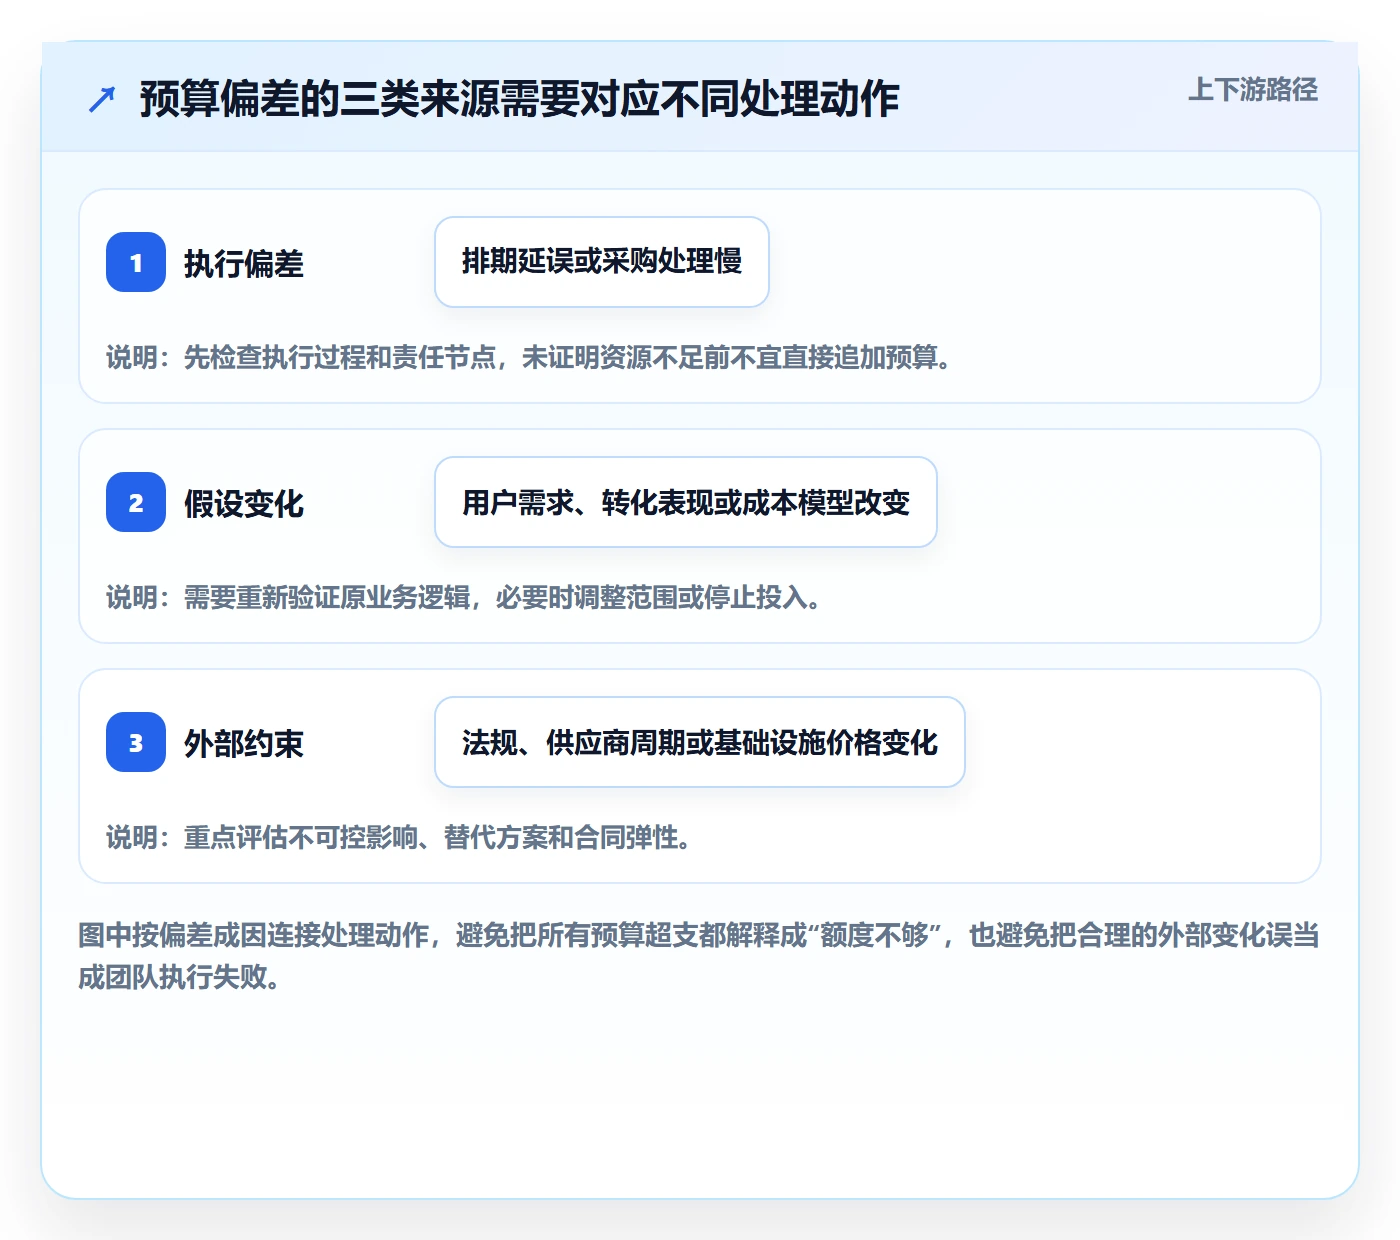
Task: Click the 上下游路径 label in the header
Action: 1253,90
